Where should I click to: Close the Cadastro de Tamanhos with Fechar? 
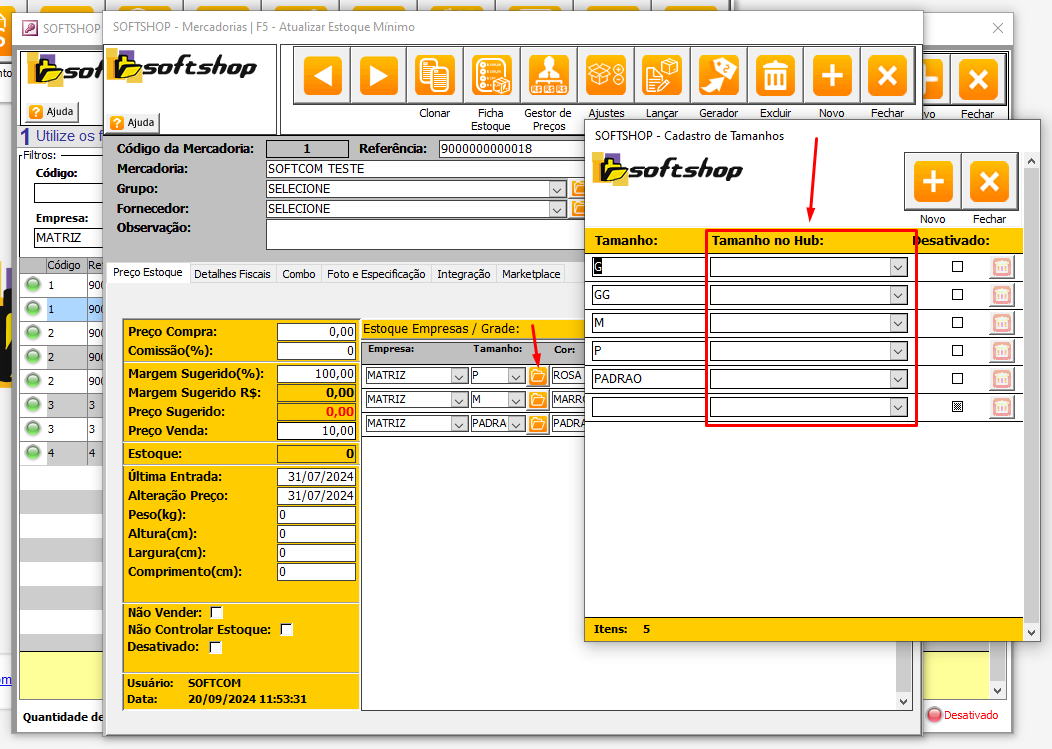[989, 182]
